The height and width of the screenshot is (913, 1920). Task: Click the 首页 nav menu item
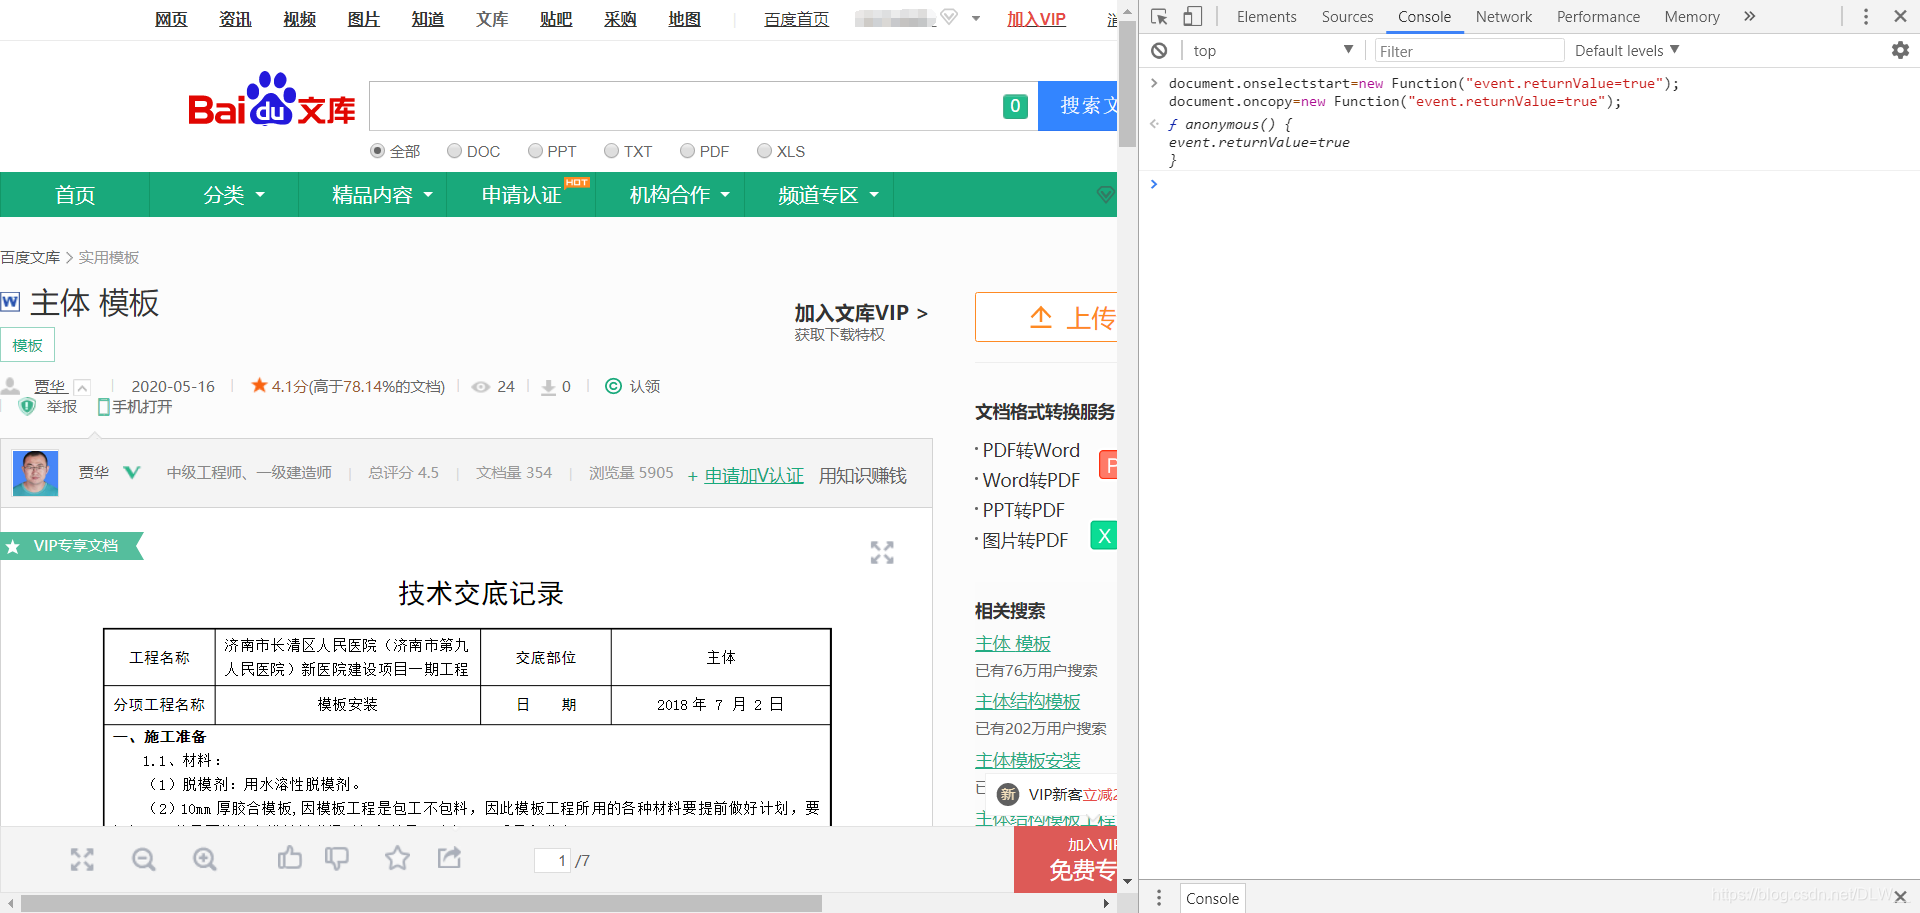pyautogui.click(x=75, y=195)
